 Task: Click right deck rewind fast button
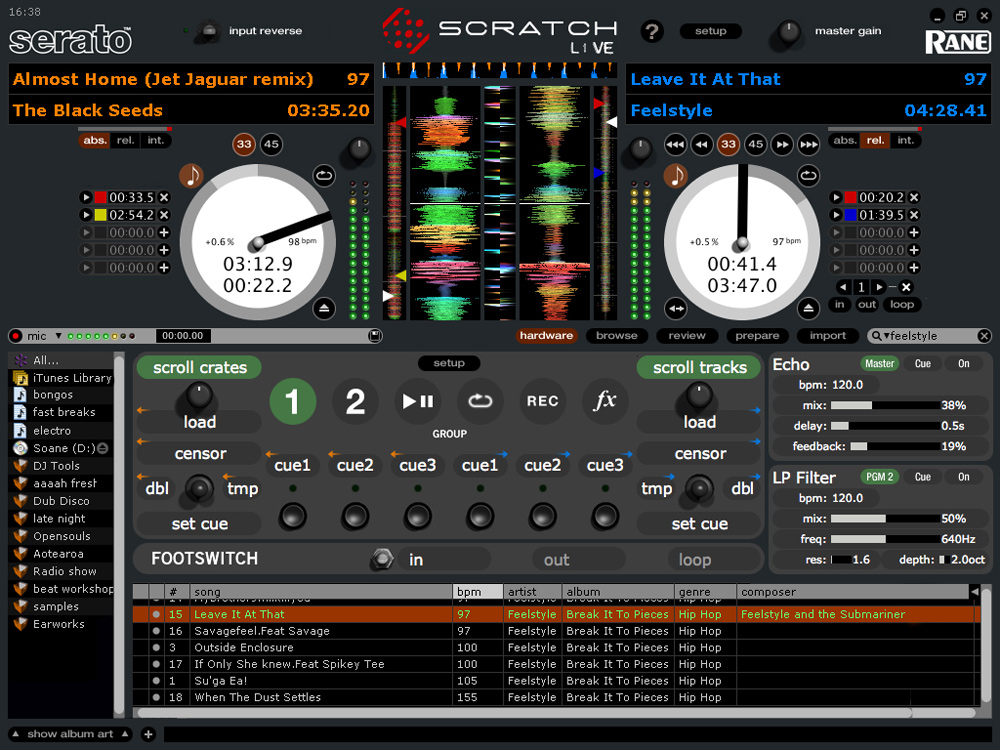tap(675, 144)
